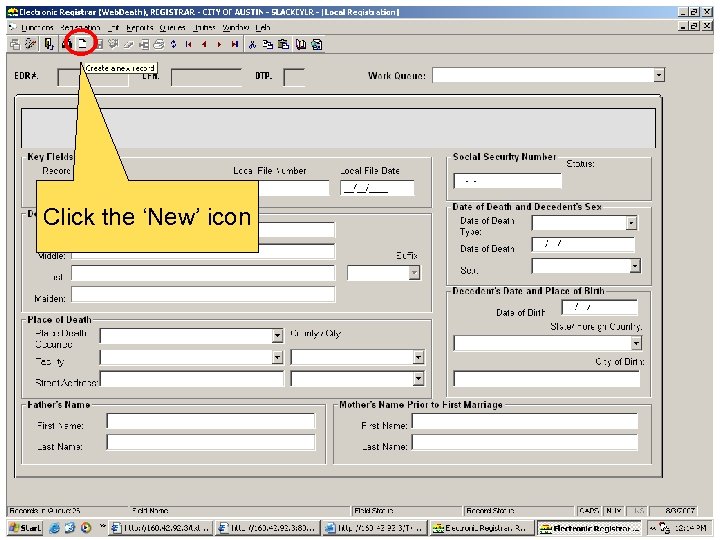Switch to Electronic Registrar R... taskbar window
The image size is (720, 540).
(483, 528)
